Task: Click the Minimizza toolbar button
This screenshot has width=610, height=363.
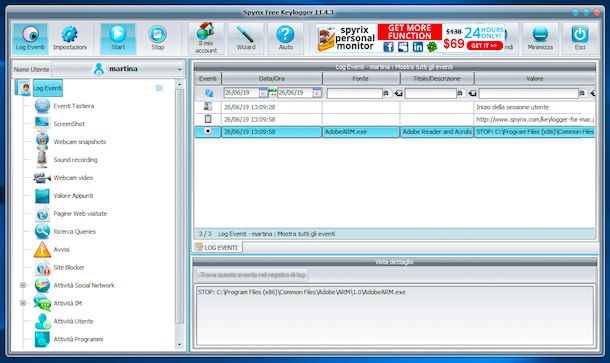Action: pyautogui.click(x=540, y=38)
